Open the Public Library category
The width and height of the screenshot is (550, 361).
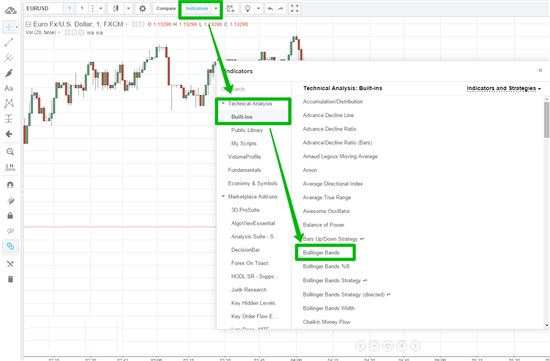click(247, 130)
